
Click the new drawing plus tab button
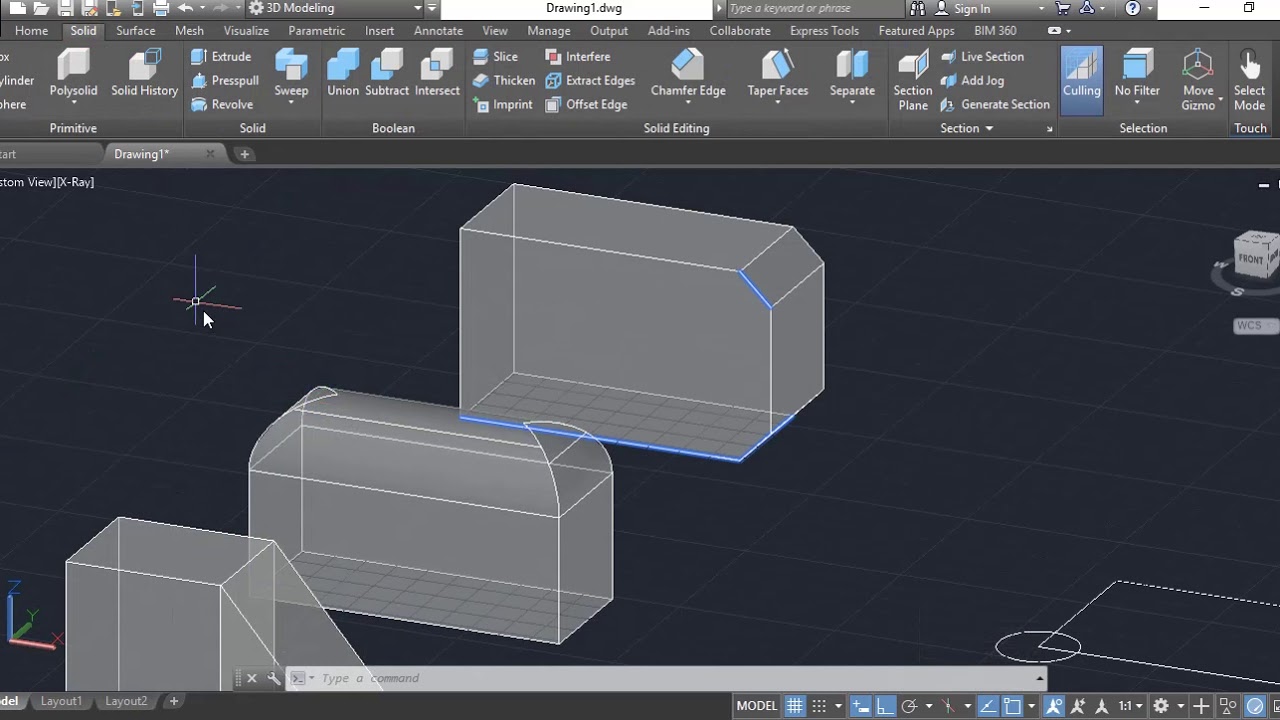click(244, 154)
